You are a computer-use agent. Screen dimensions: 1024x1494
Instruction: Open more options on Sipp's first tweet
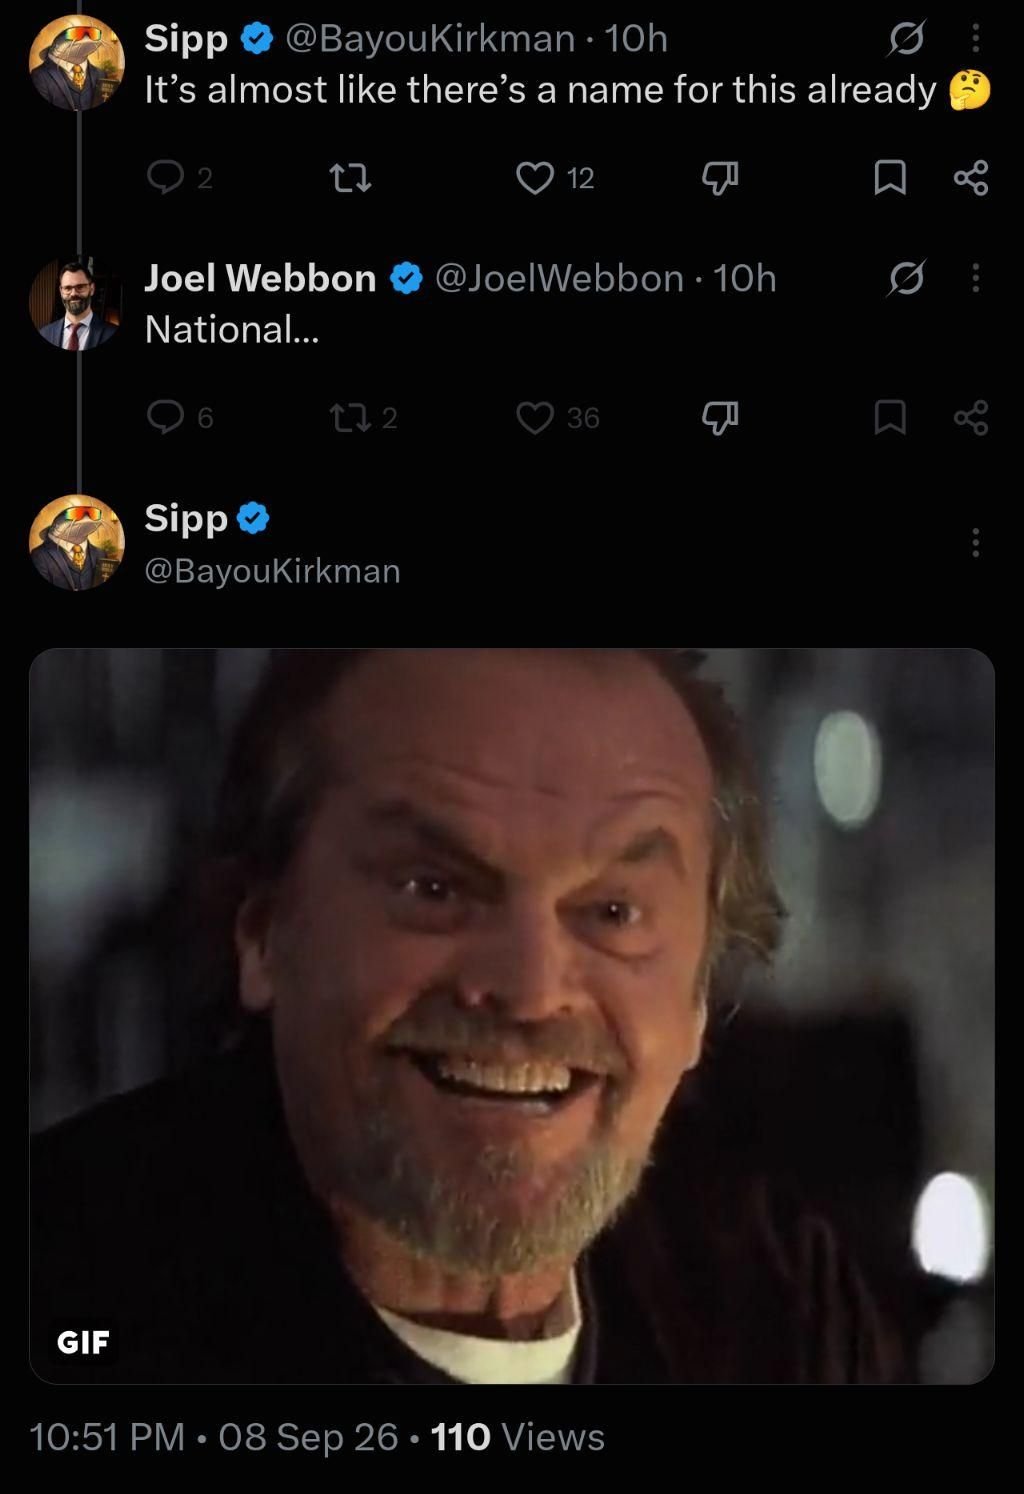[x=976, y=39]
